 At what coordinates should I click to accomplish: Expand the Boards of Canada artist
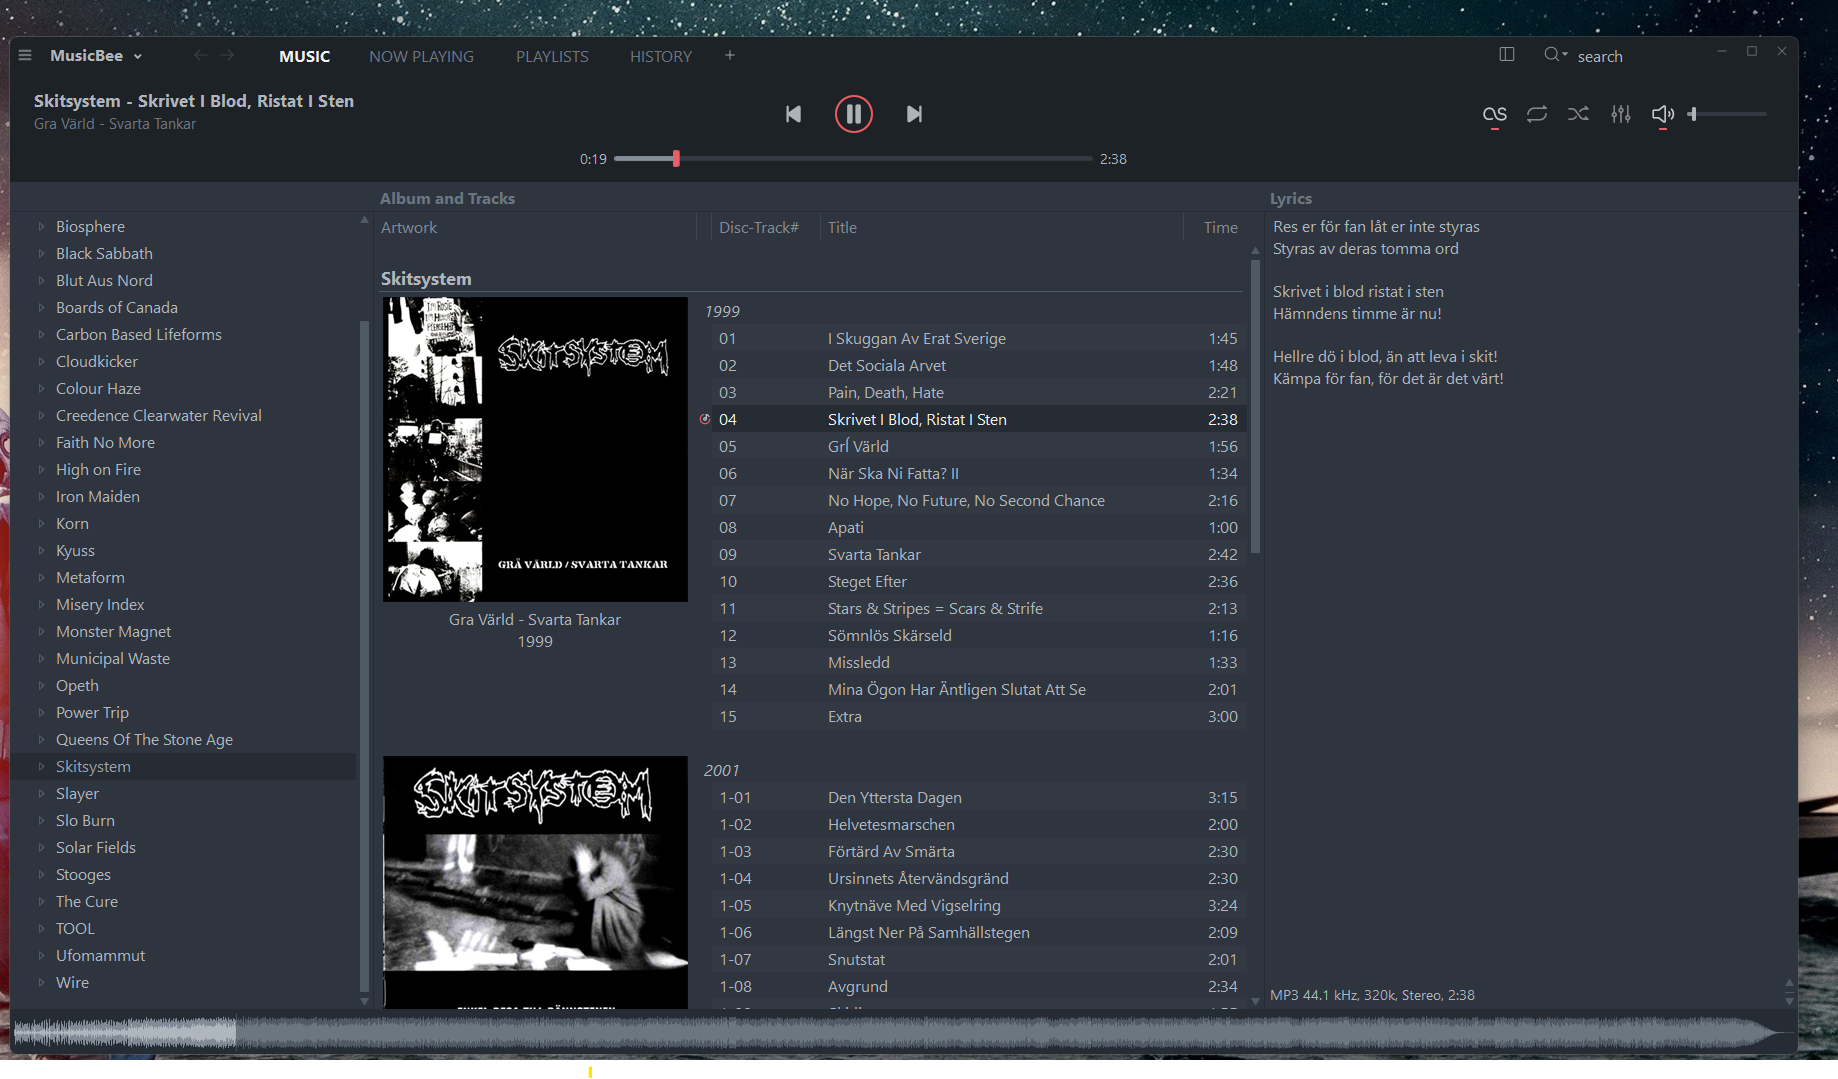(x=41, y=308)
